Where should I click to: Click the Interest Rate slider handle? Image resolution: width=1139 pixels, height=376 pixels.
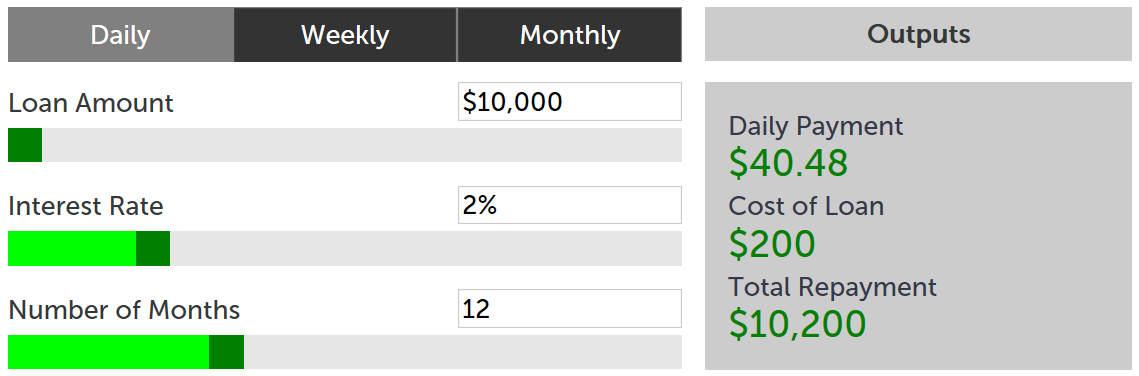tap(153, 248)
